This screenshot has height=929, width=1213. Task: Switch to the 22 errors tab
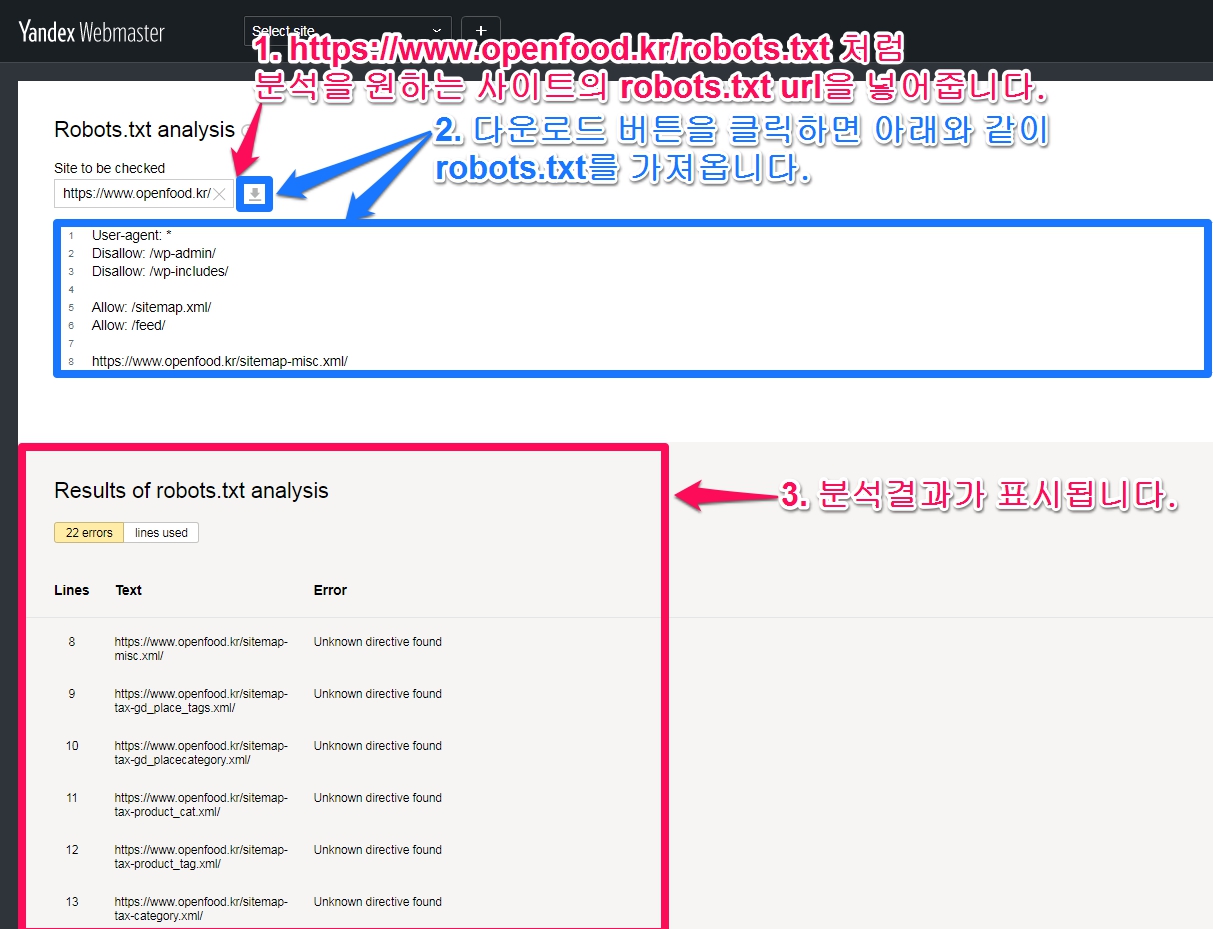point(89,533)
